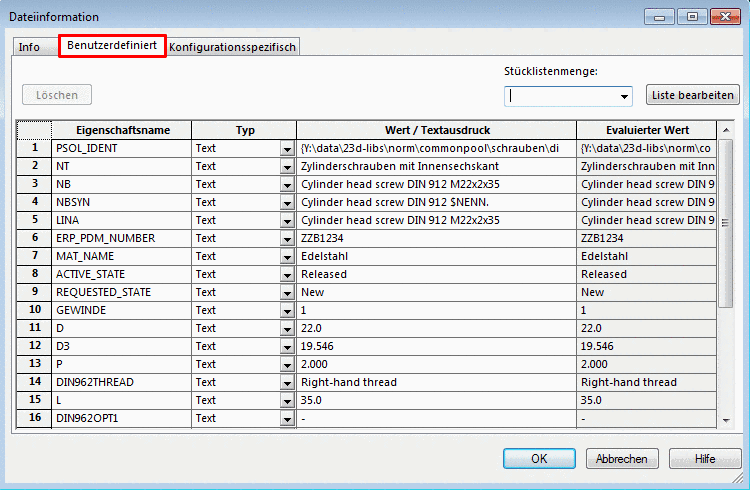Image resolution: width=750 pixels, height=490 pixels.
Task: Open Typ dropdown for ACTIVE_STATE row
Action: (x=287, y=275)
